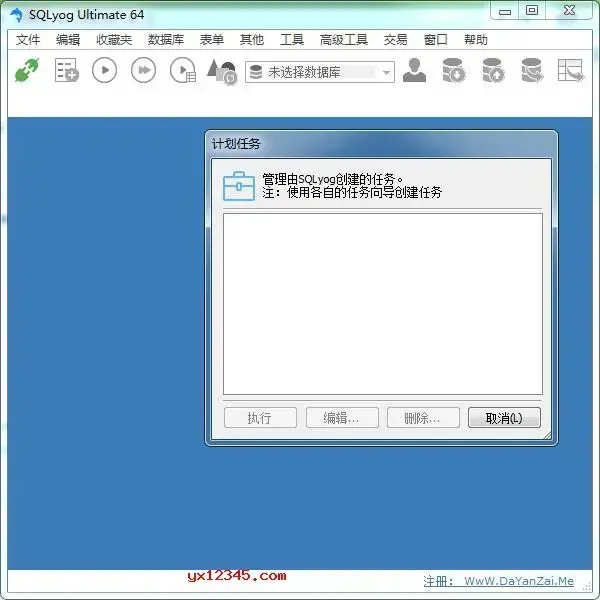This screenshot has width=600, height=600.
Task: Open the user manager person icon
Action: pyautogui.click(x=414, y=70)
